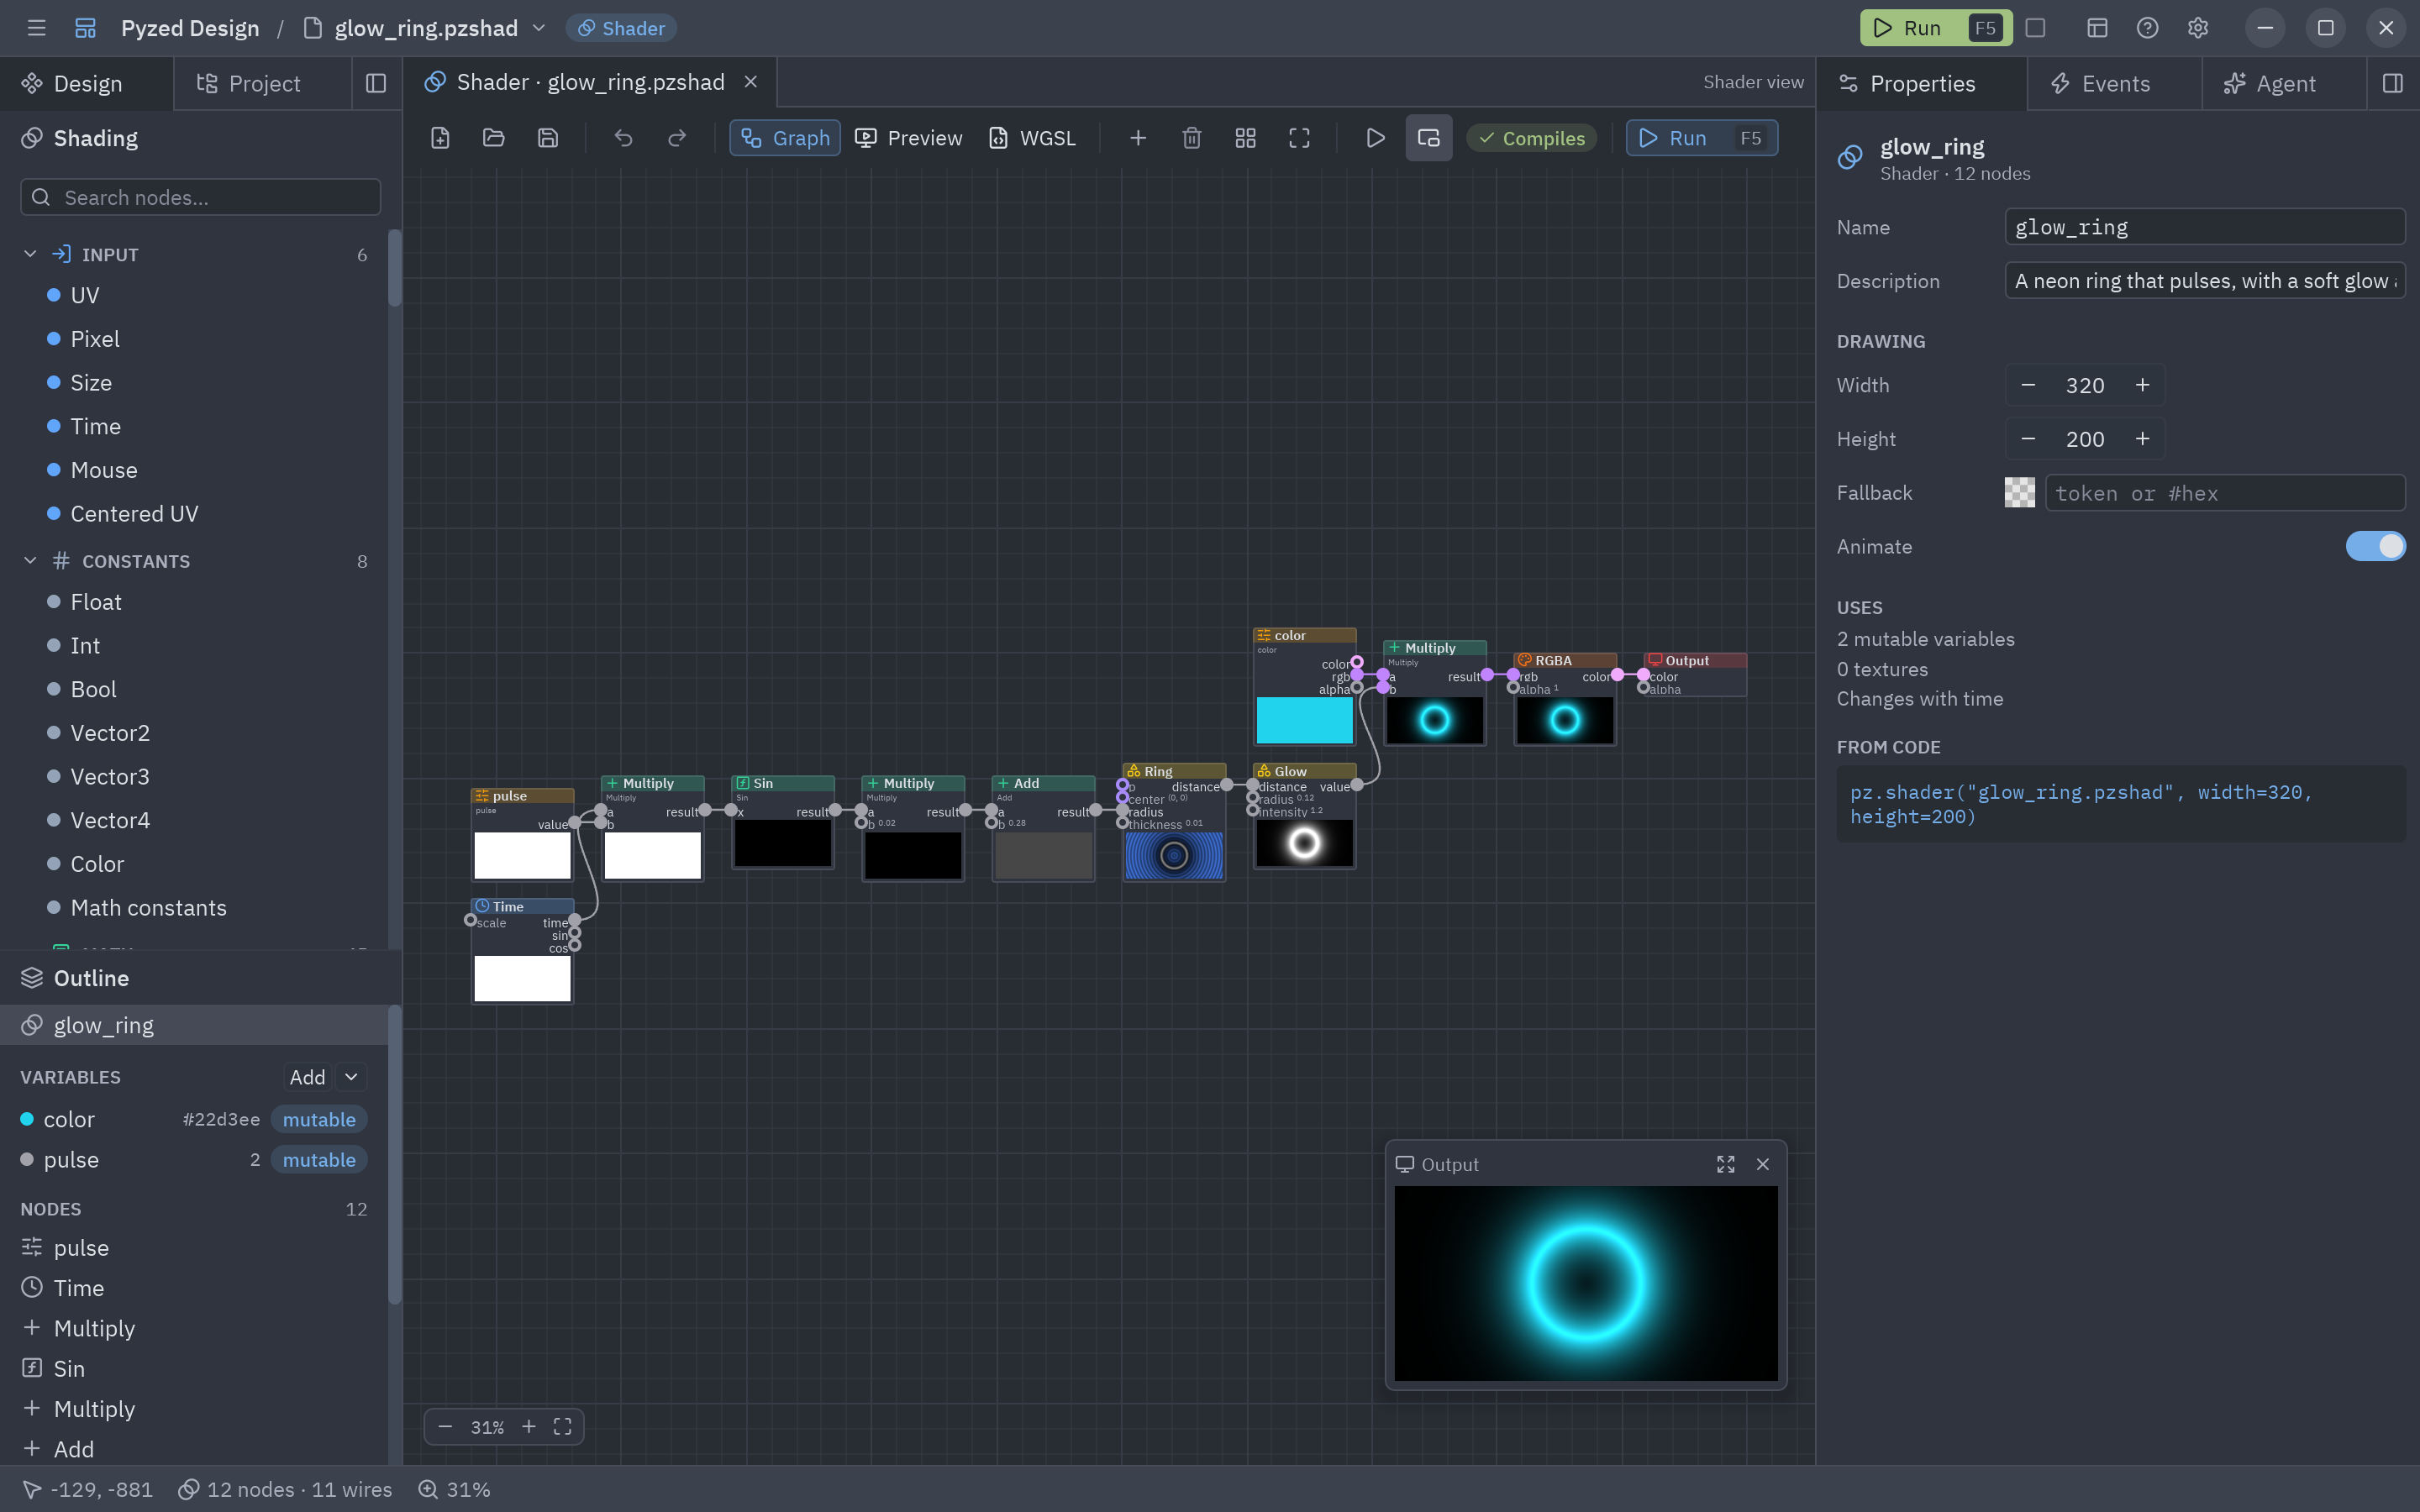Click the new shader file icon

(440, 138)
